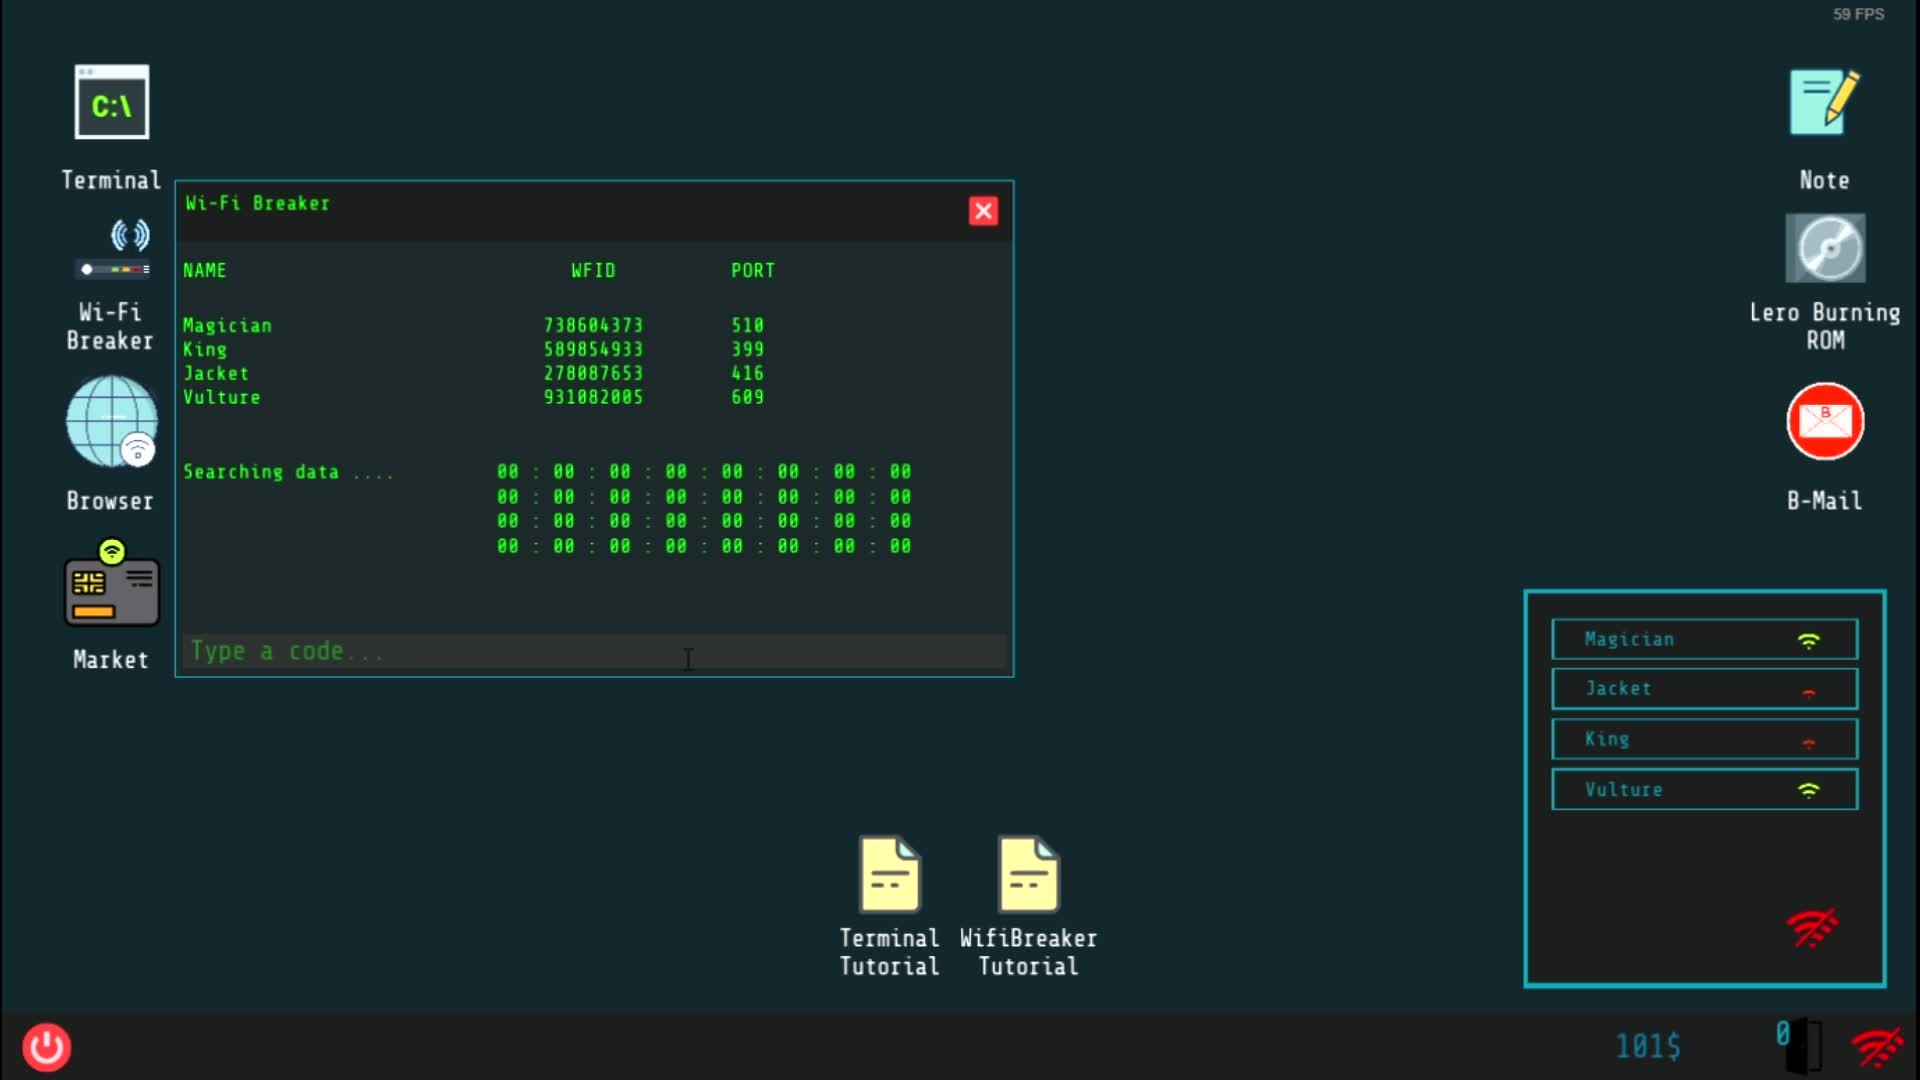This screenshot has width=1920, height=1080.
Task: Launch the Wi-Fi Breaker desktop icon
Action: pyautogui.click(x=111, y=252)
